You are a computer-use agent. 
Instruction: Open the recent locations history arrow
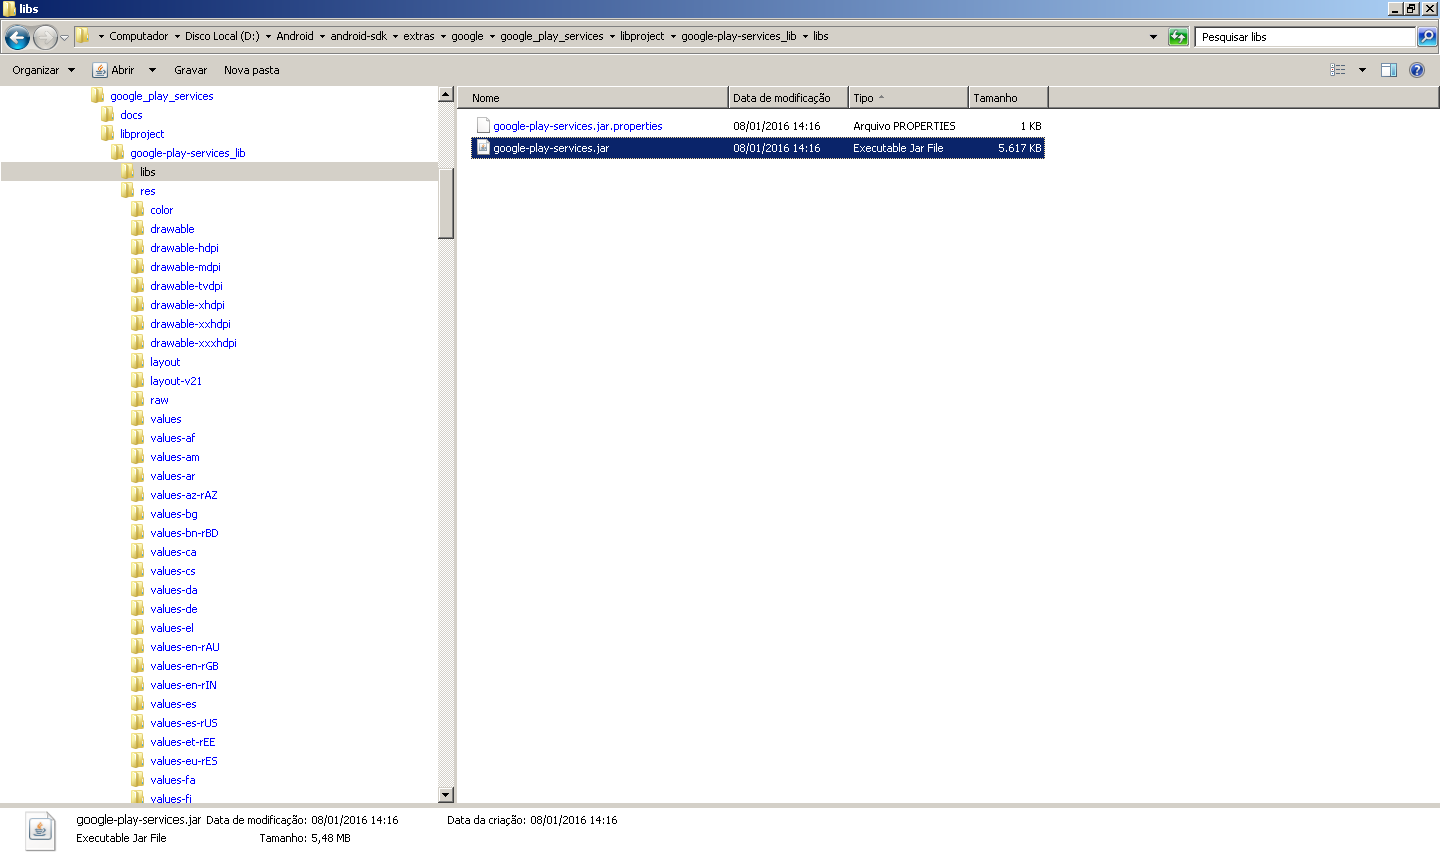[x=65, y=37]
